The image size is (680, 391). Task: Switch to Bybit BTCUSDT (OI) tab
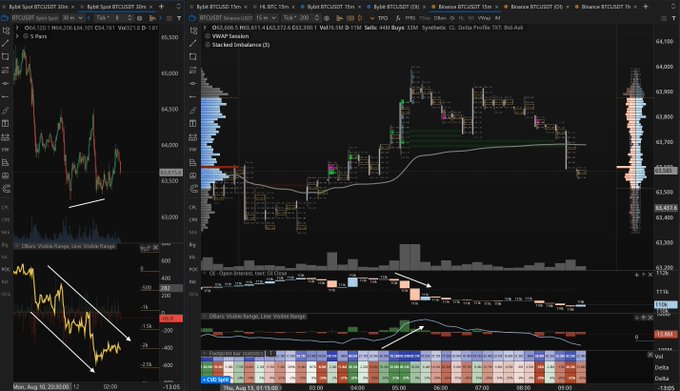[396, 7]
